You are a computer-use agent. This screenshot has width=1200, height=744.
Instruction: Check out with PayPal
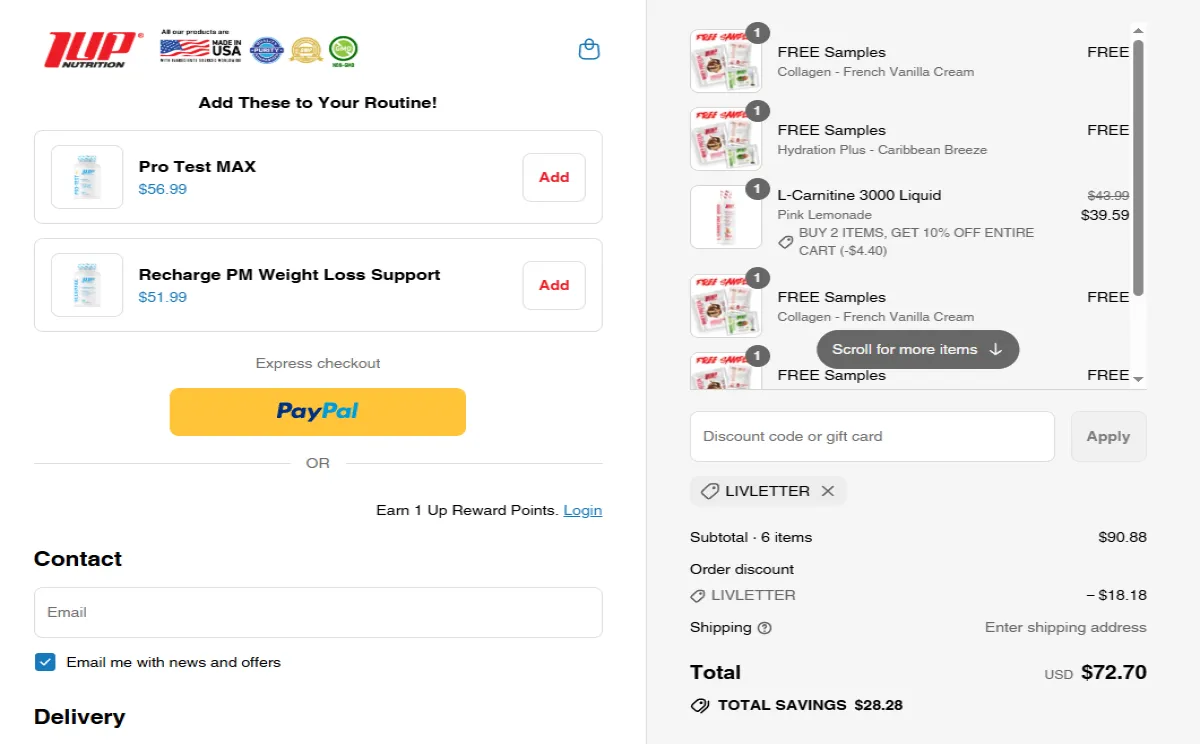point(318,411)
